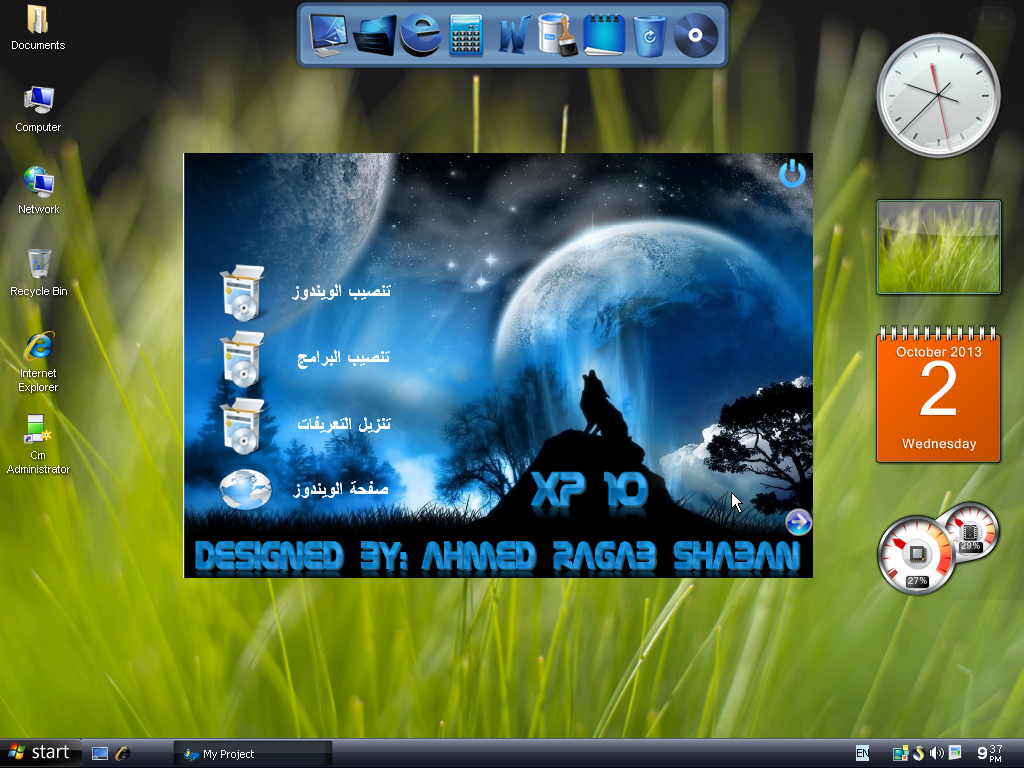Click the paint bucket and brush dock icon
The image size is (1024, 768).
click(x=558, y=35)
